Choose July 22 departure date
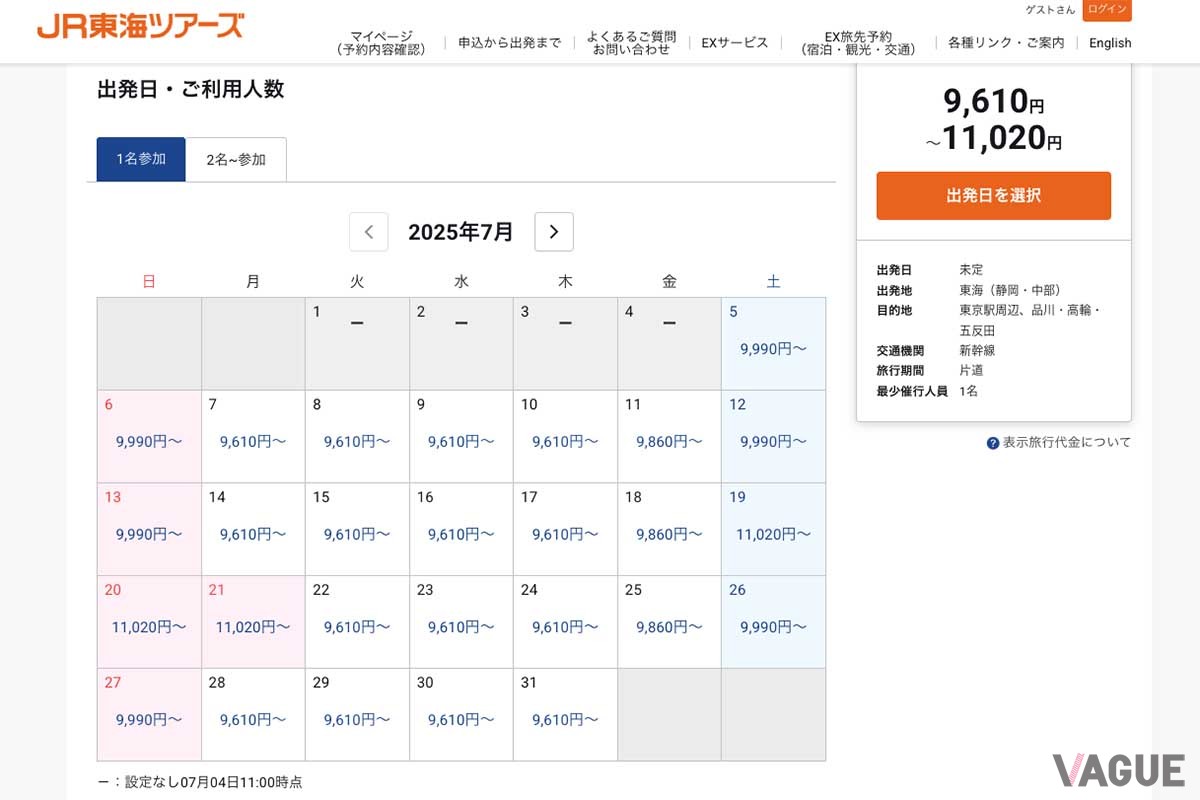This screenshot has height=800, width=1200. pyautogui.click(x=357, y=622)
